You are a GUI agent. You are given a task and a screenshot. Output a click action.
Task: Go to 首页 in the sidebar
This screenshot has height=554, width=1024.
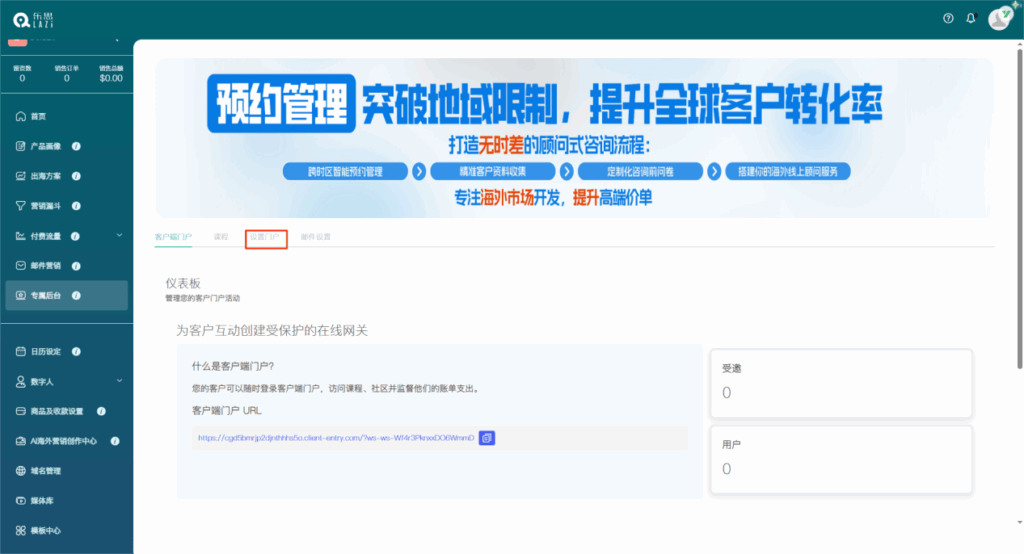[38, 116]
